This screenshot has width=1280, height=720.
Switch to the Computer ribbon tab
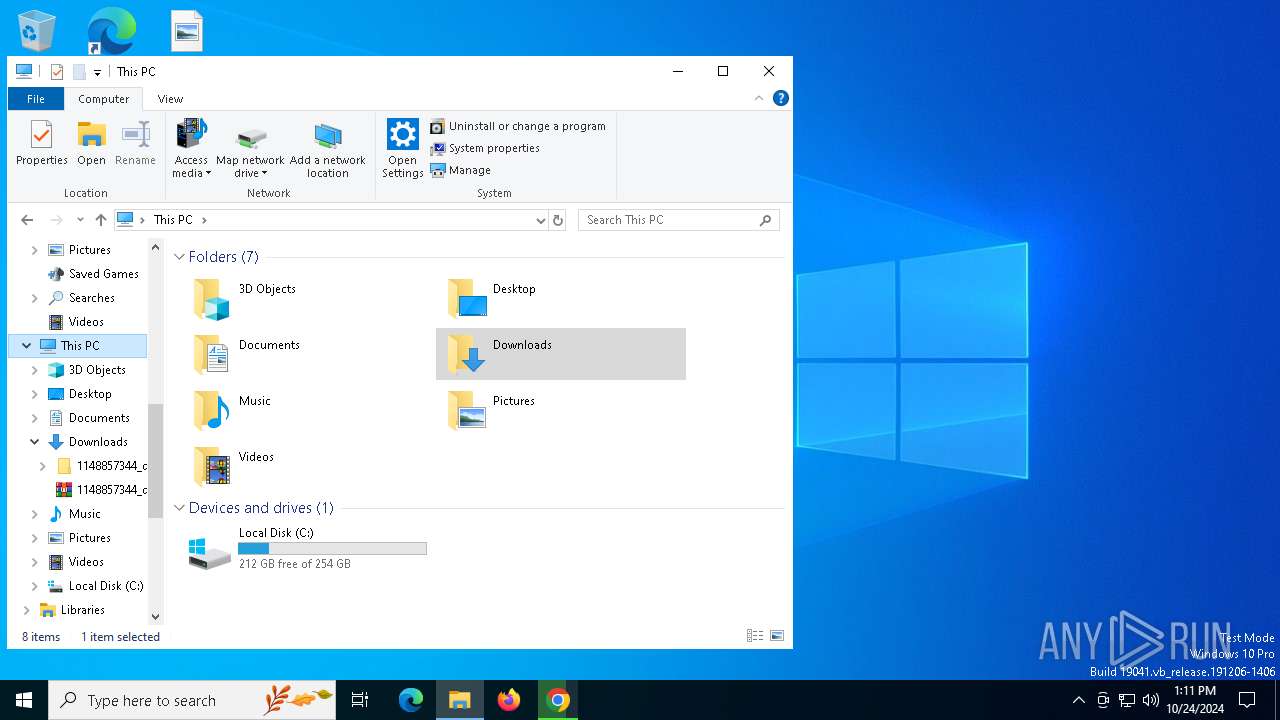point(104,99)
